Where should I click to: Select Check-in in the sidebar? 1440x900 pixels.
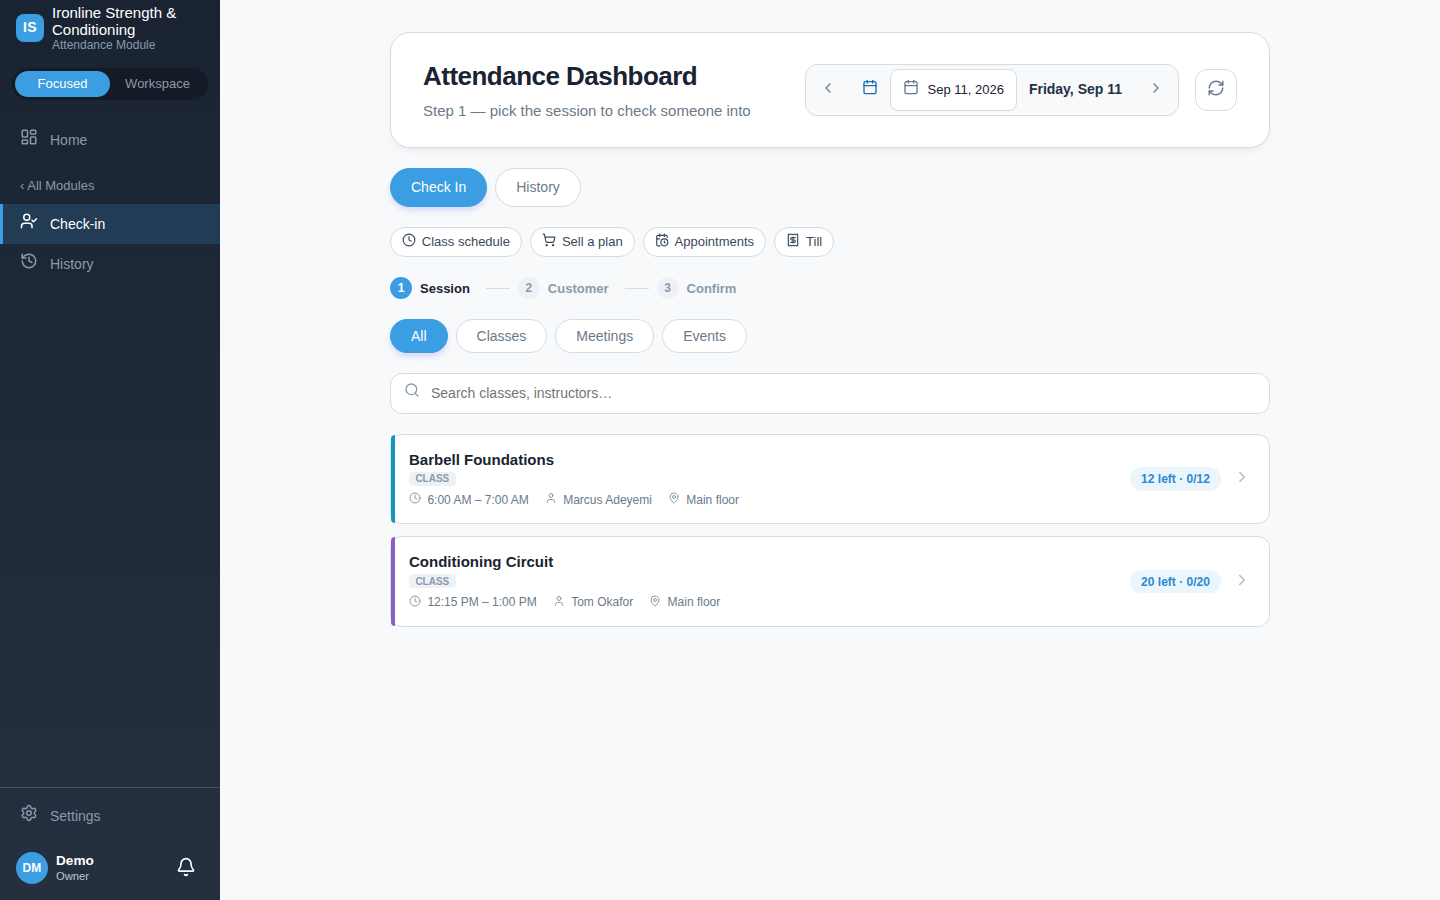click(110, 224)
